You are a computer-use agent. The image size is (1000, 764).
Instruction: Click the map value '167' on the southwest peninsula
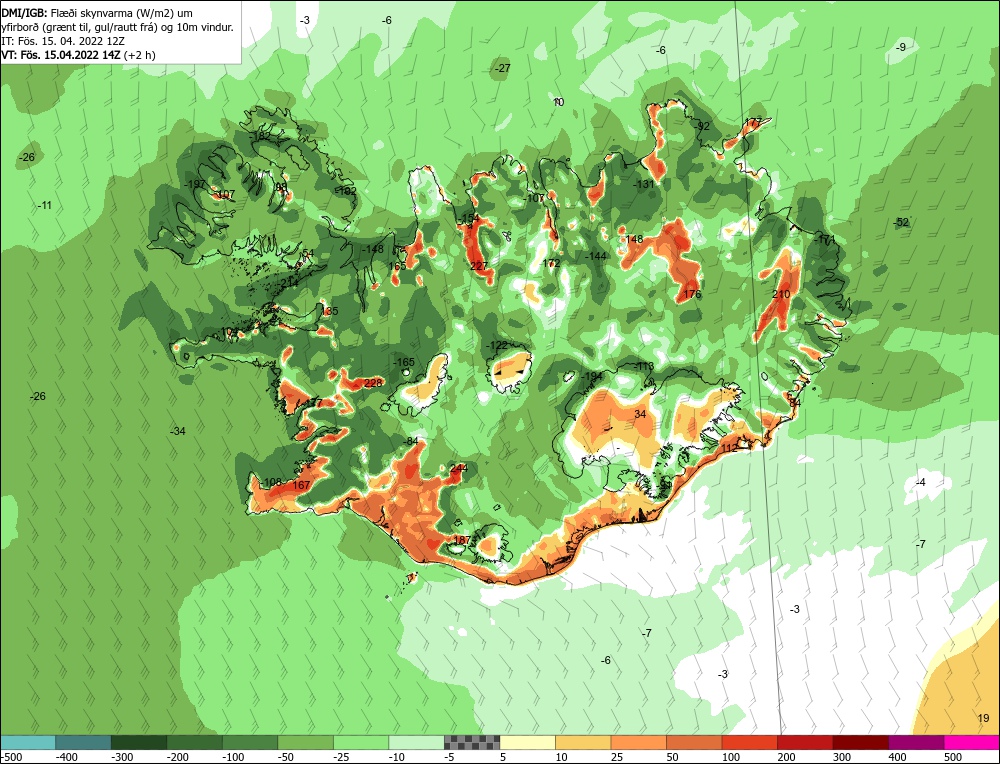coord(301,485)
